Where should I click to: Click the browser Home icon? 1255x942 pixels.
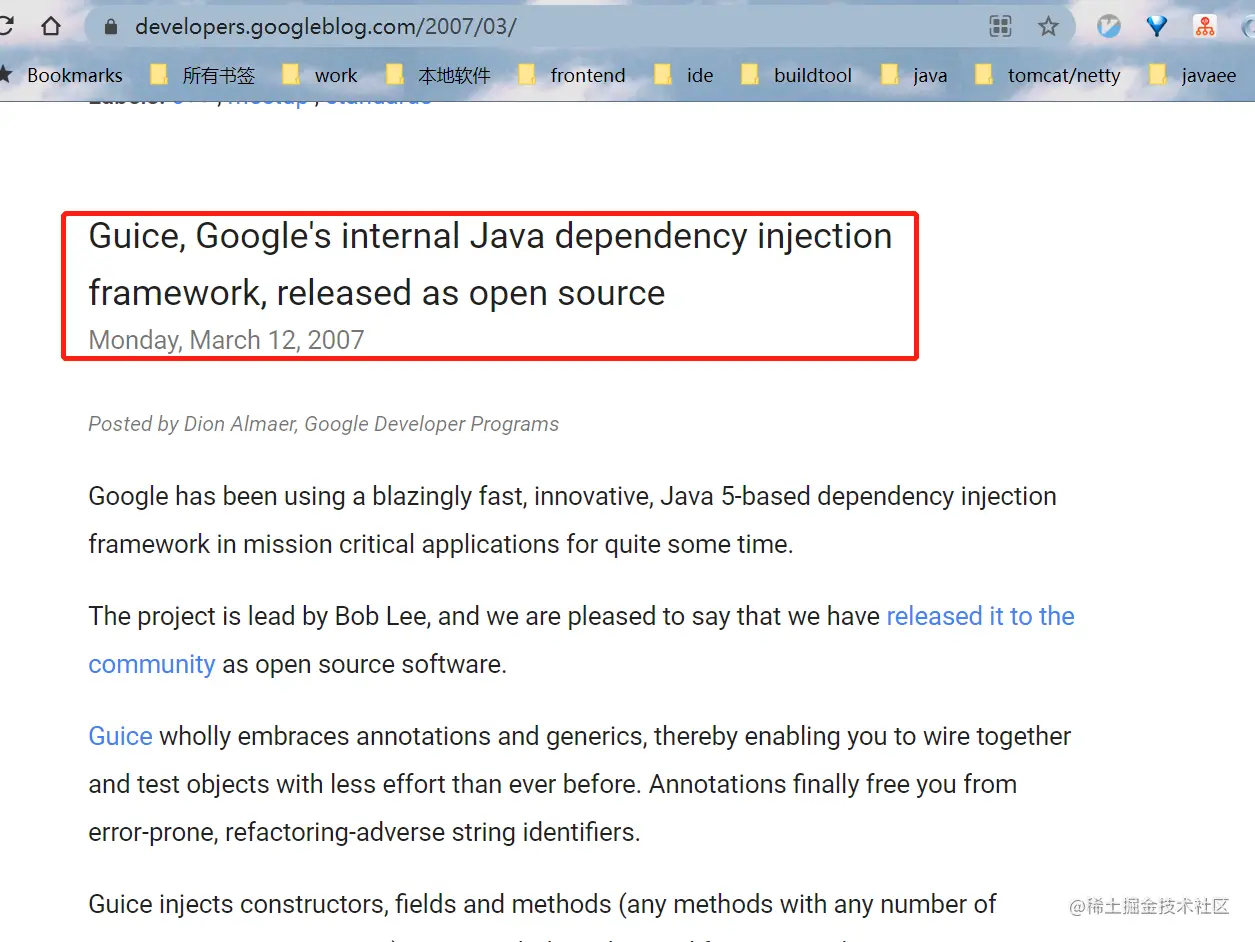click(x=51, y=27)
